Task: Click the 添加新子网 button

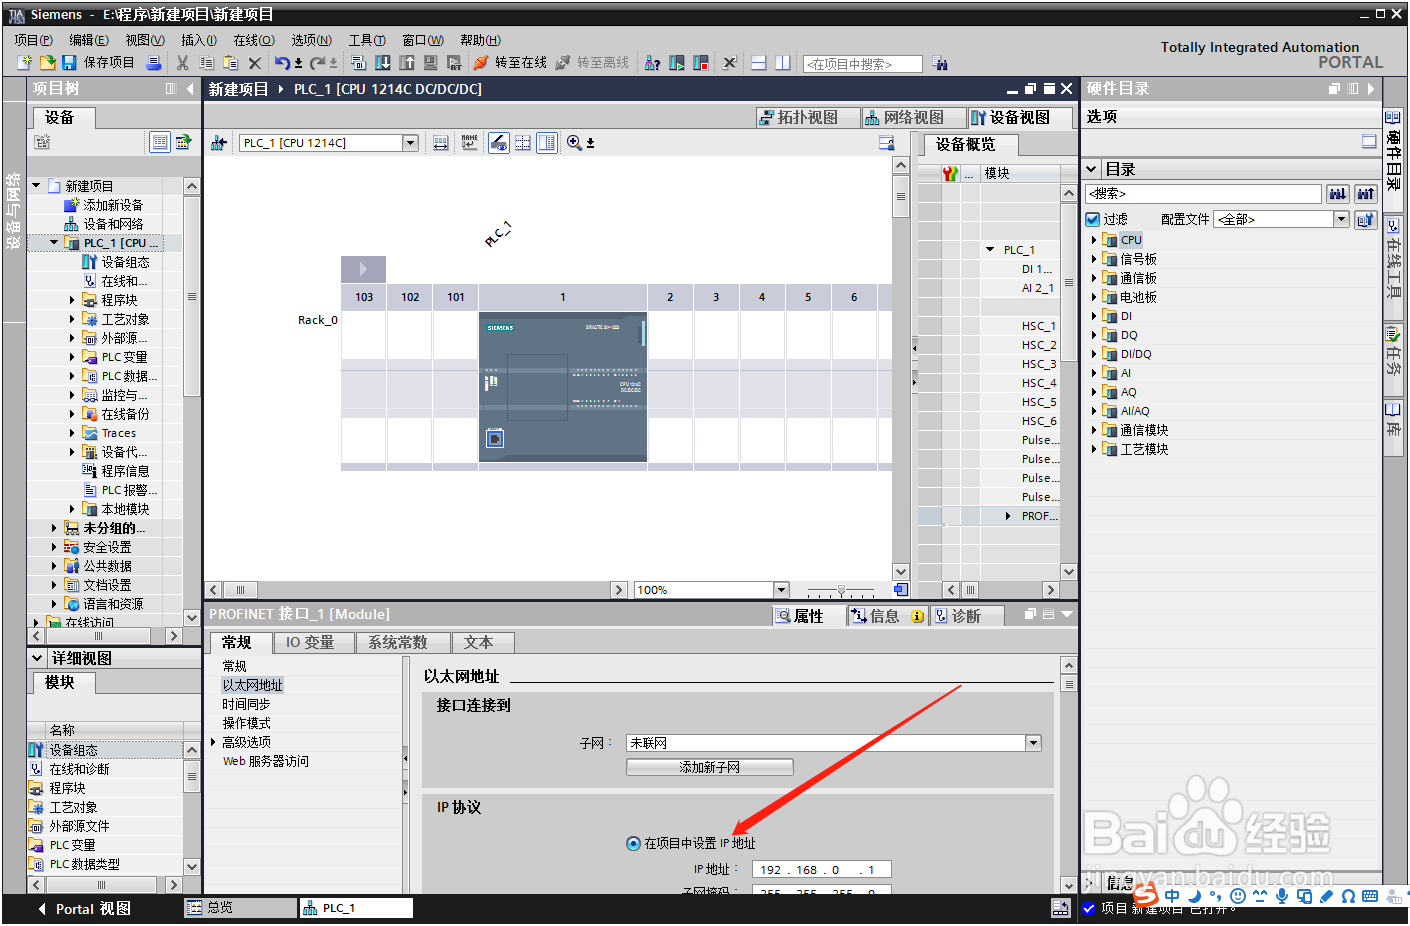Action: (x=709, y=767)
